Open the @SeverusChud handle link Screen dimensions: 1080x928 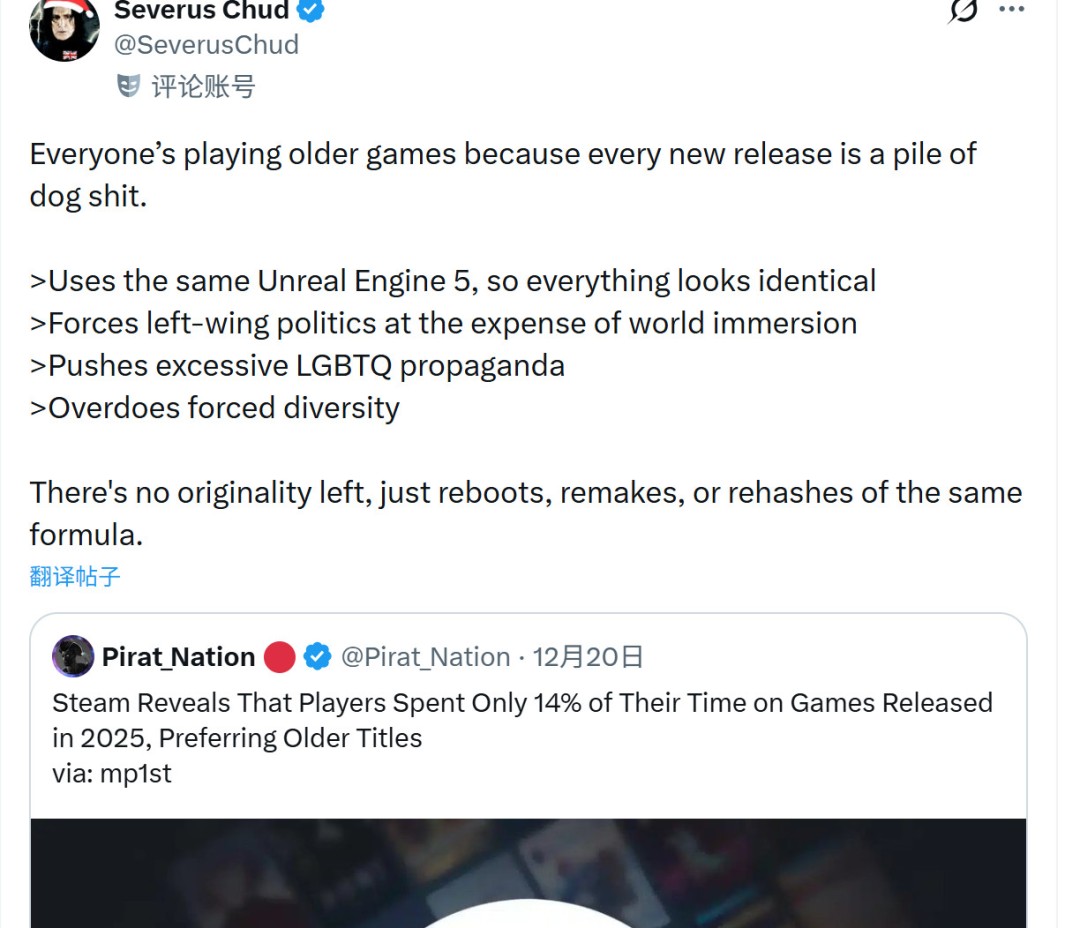click(x=207, y=45)
